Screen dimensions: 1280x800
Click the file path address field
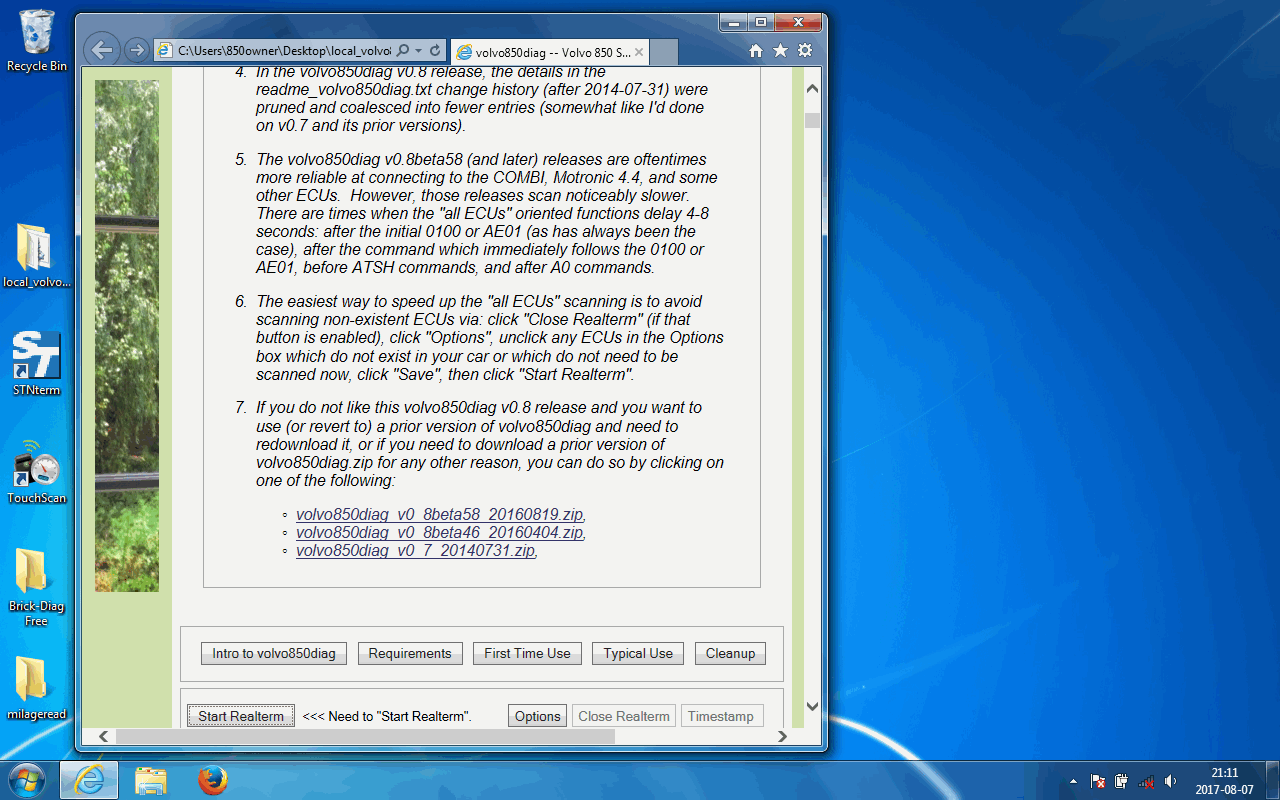[283, 50]
